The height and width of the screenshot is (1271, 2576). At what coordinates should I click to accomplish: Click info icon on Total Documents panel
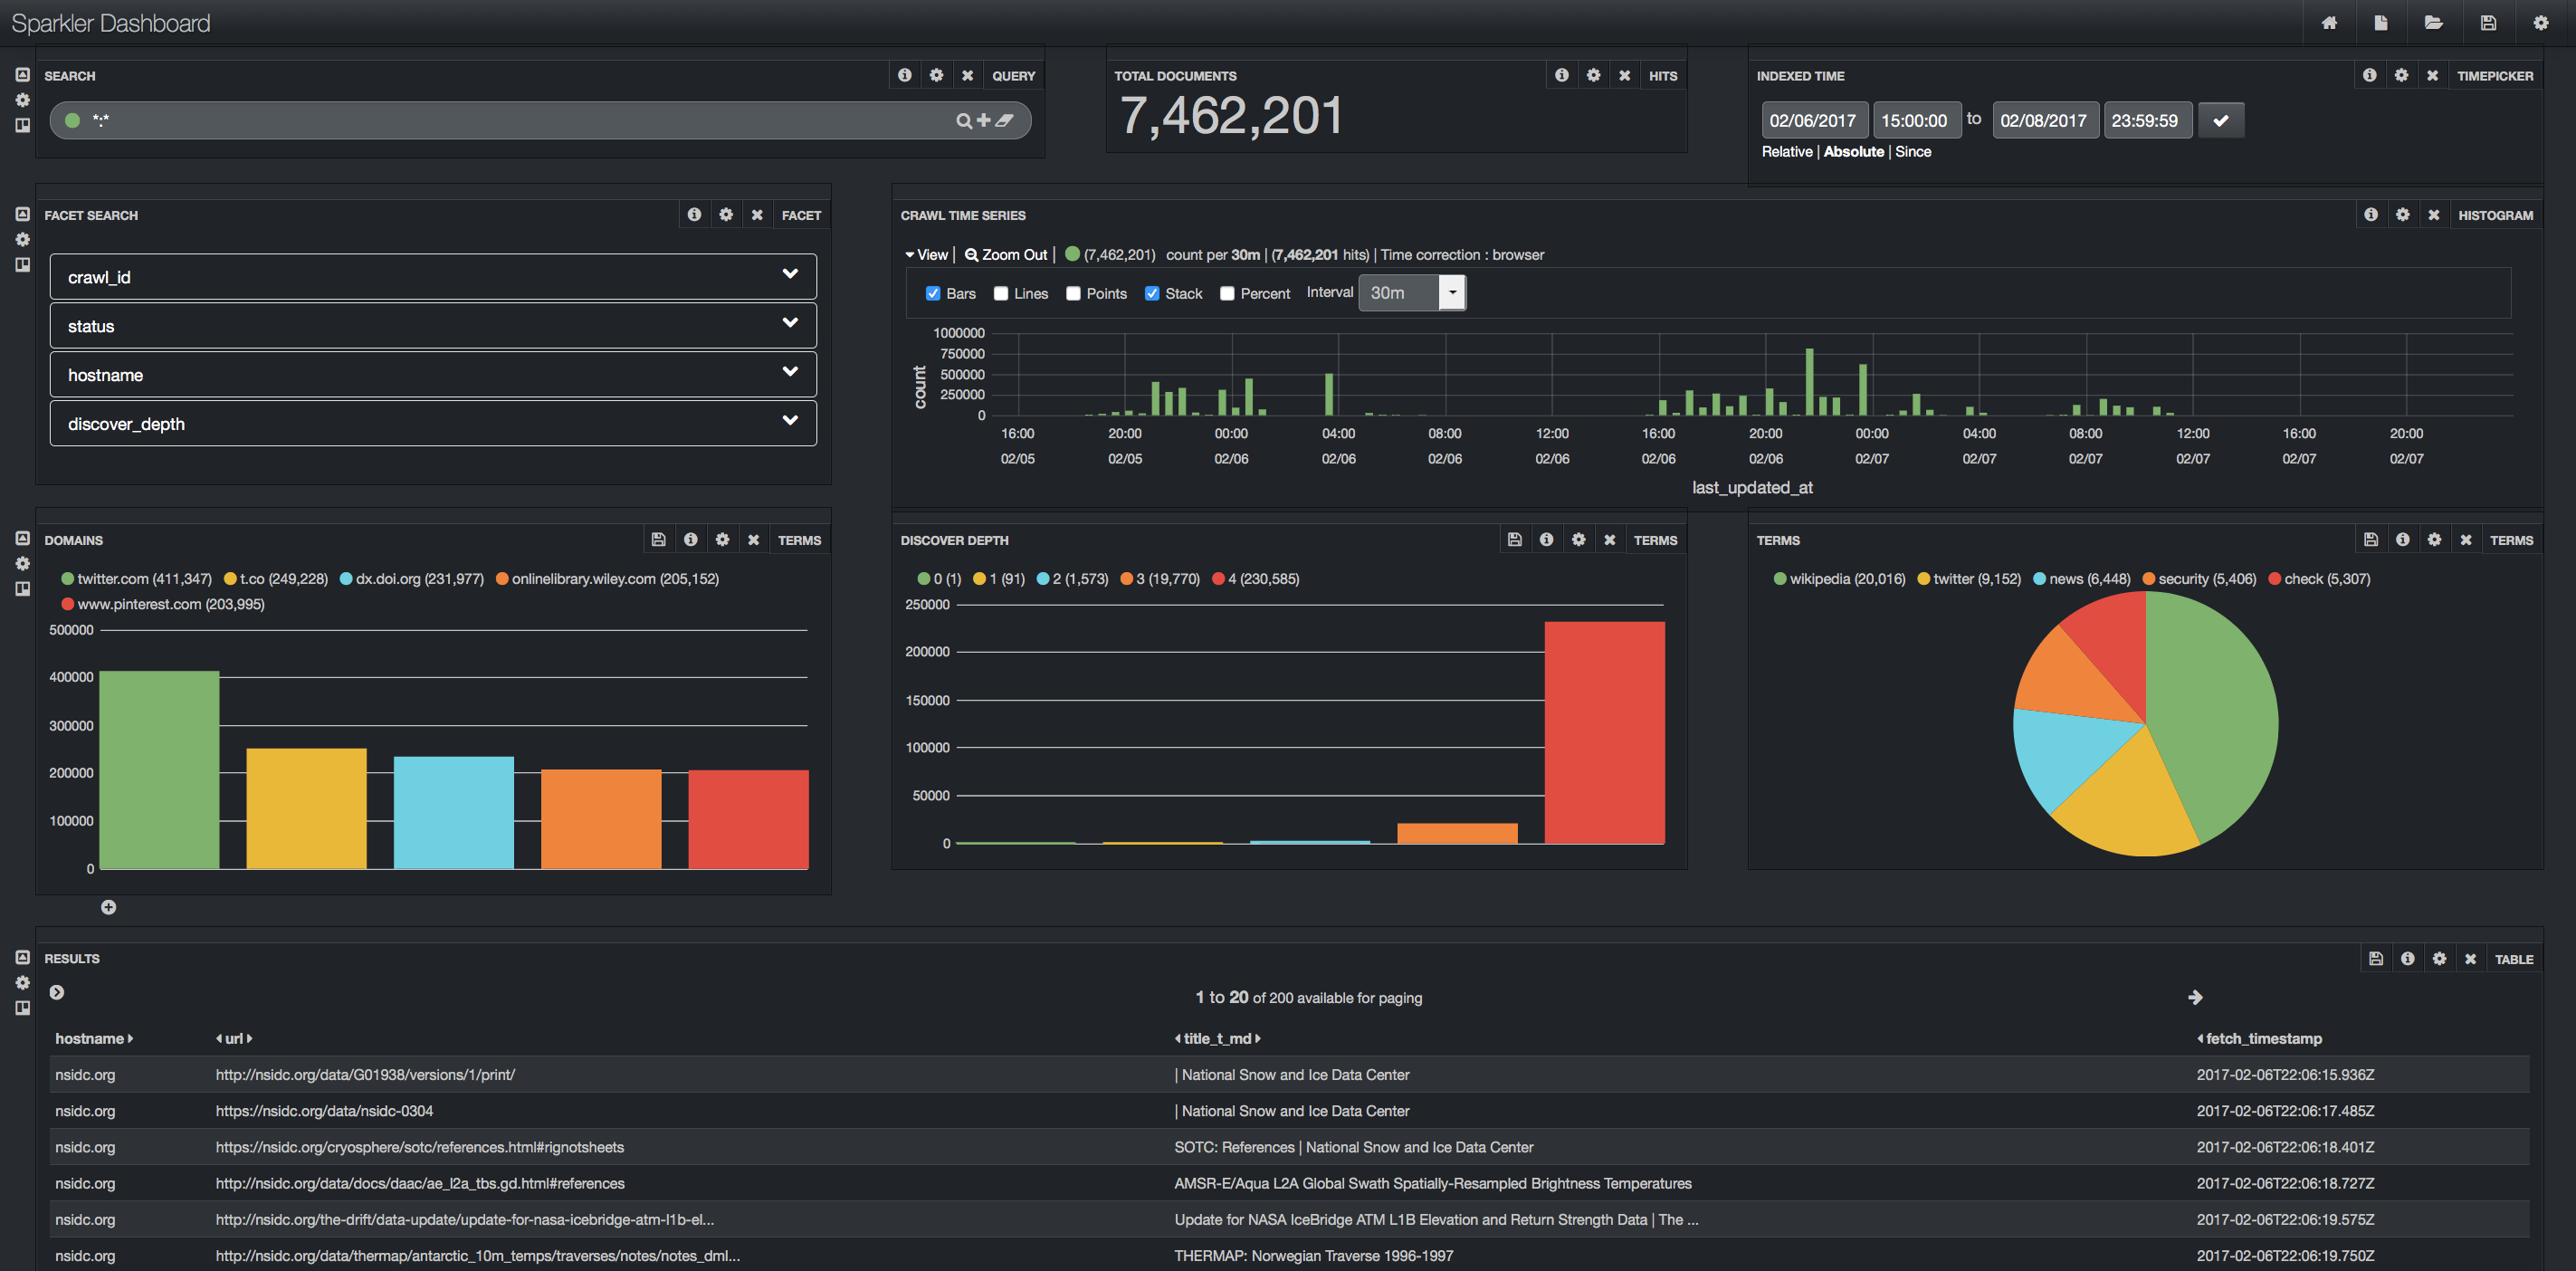click(1562, 75)
